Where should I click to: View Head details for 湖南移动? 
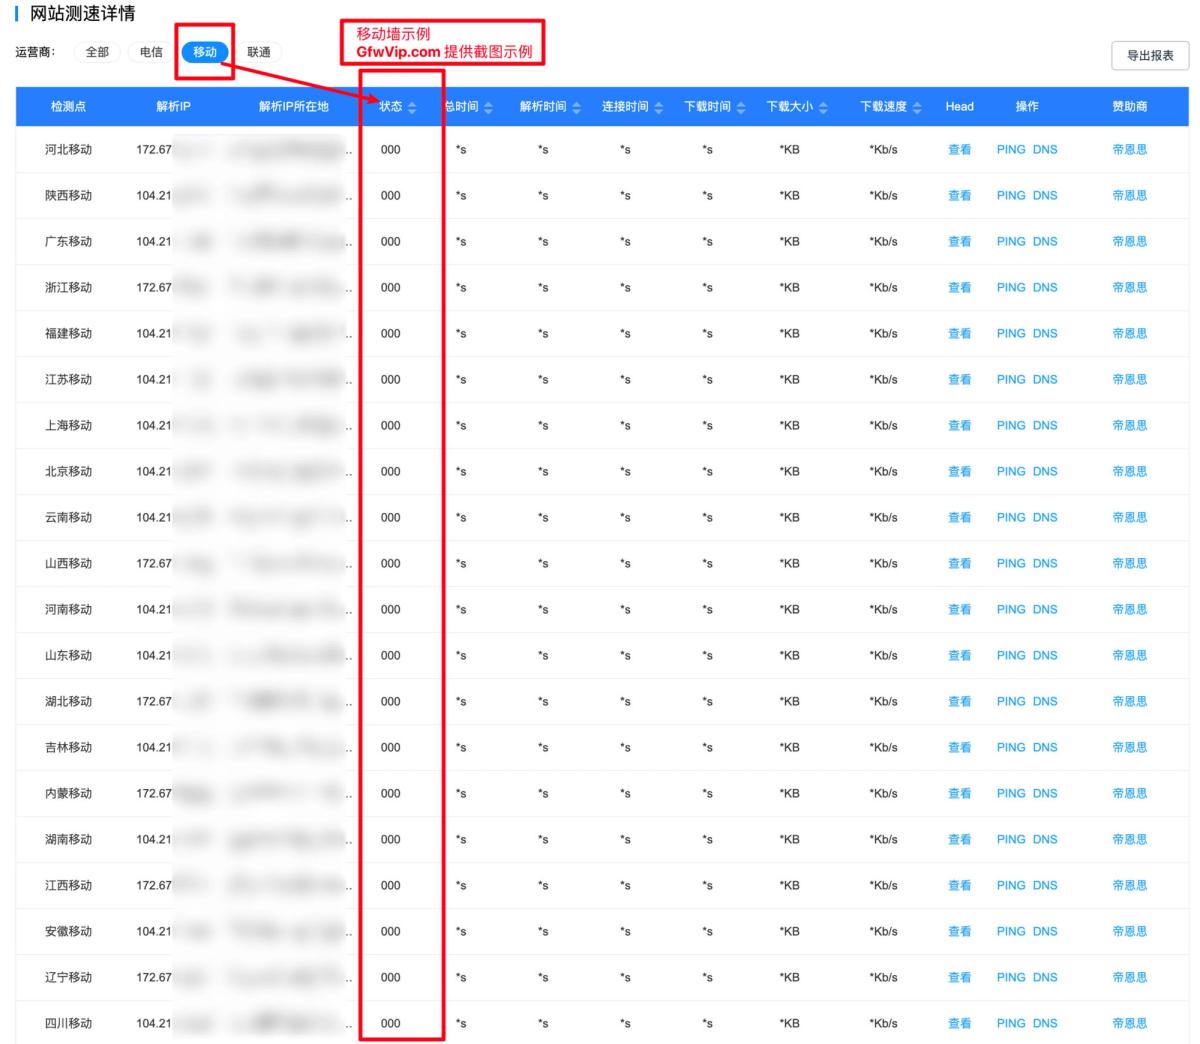[x=959, y=840]
